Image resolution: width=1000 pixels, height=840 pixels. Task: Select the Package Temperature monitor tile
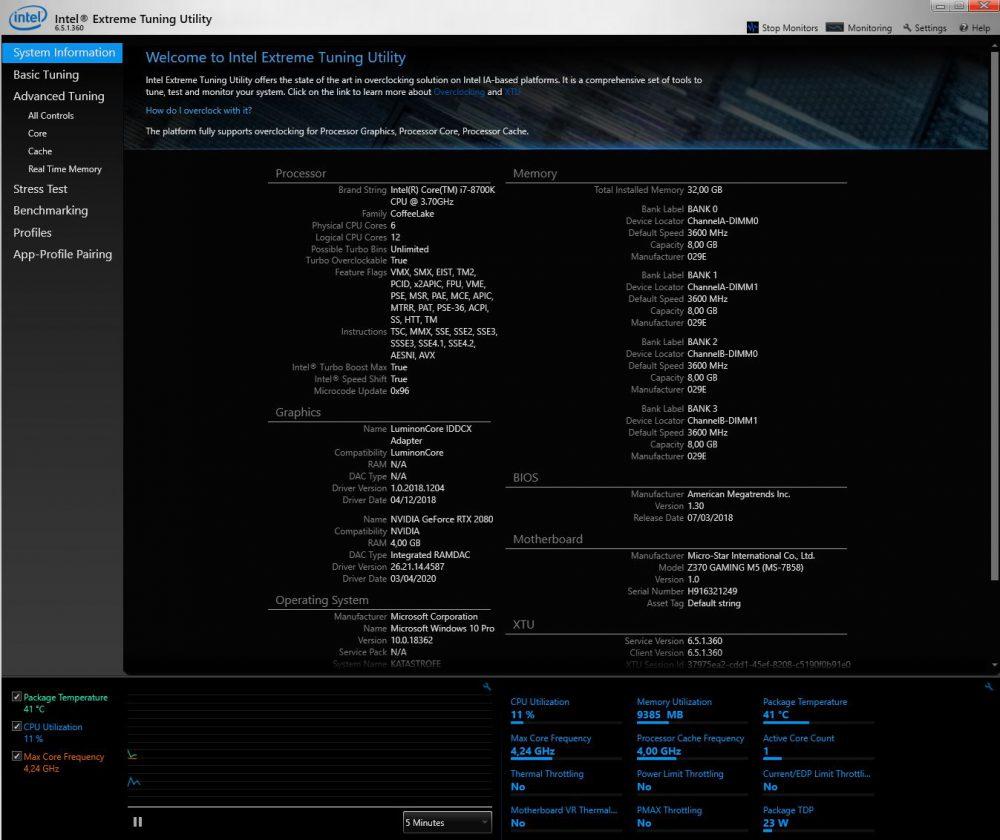click(818, 709)
